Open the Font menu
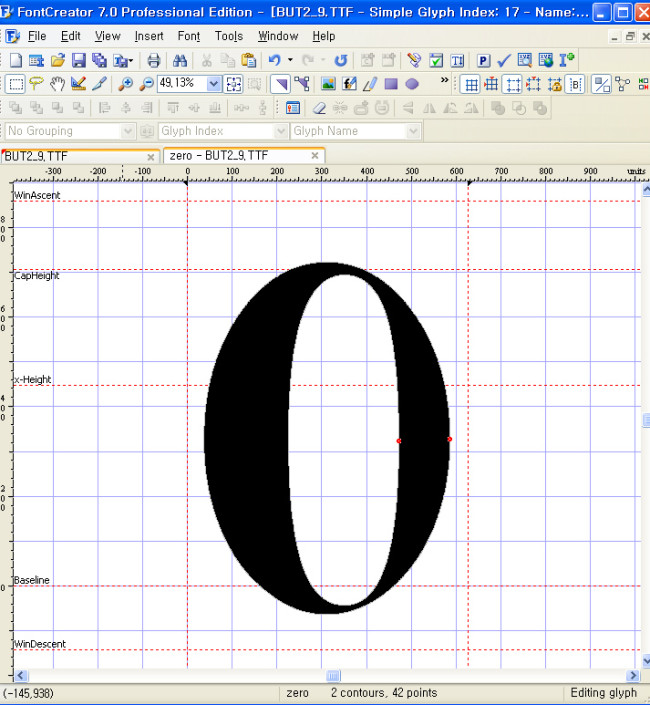The image size is (650, 705). coord(189,36)
